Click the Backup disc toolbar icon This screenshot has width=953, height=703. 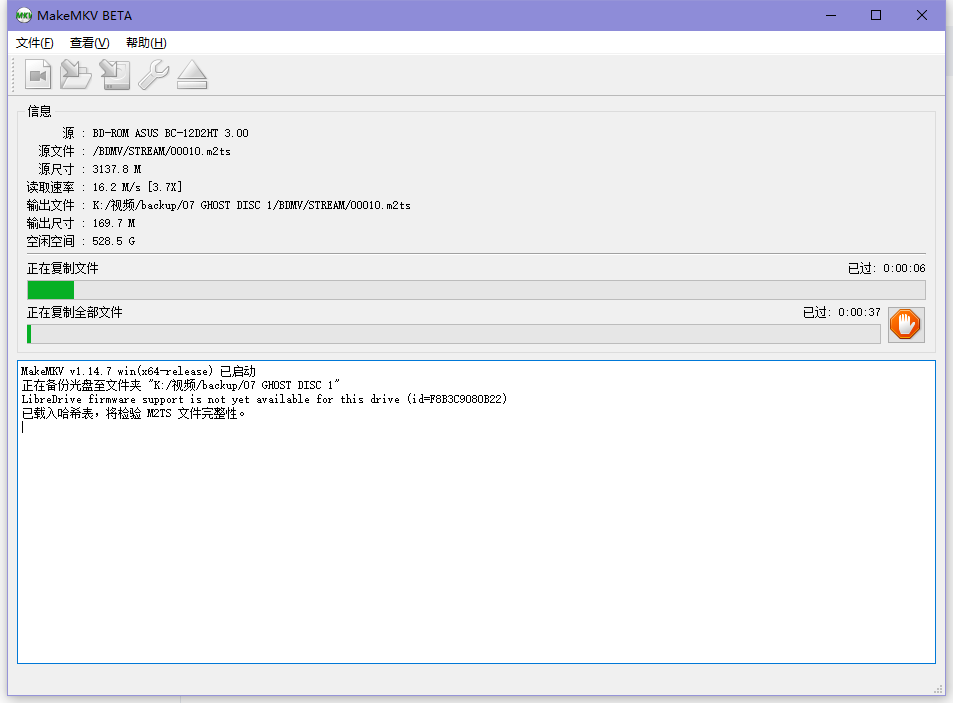pos(115,75)
